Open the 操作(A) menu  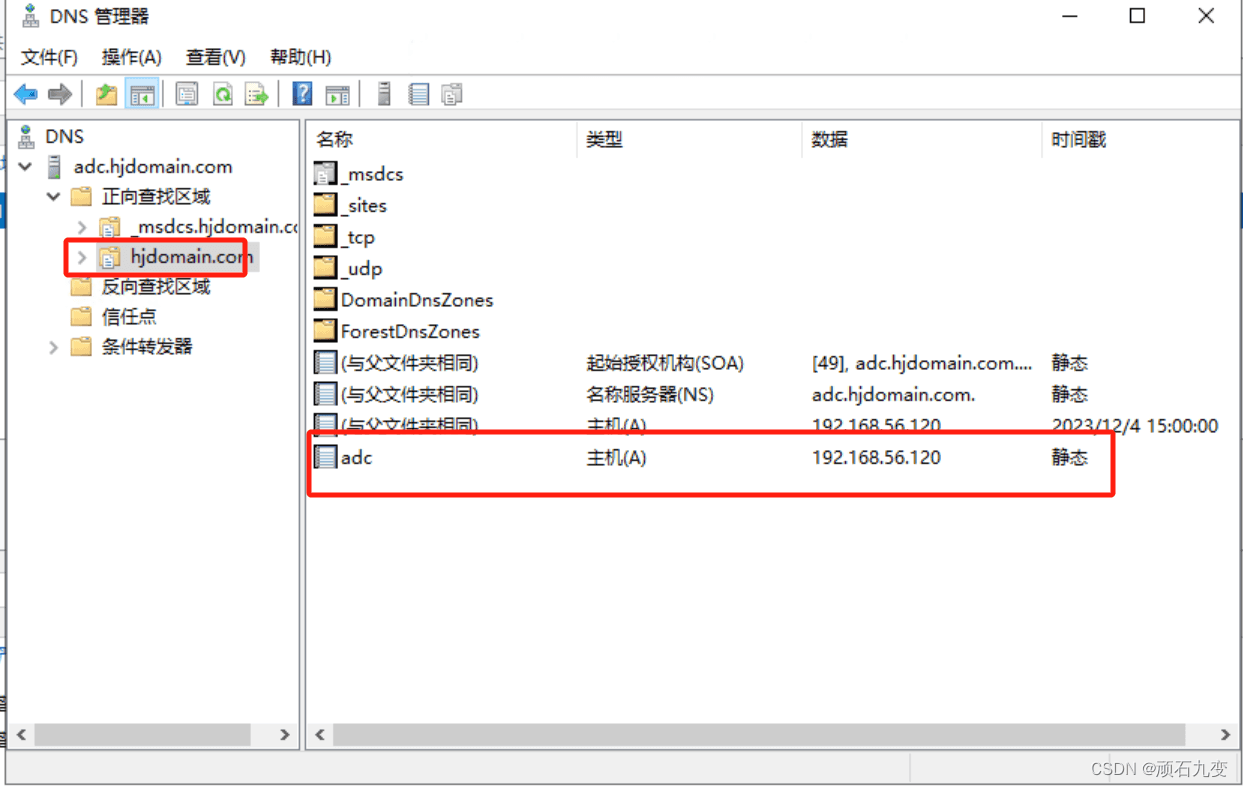pos(132,57)
